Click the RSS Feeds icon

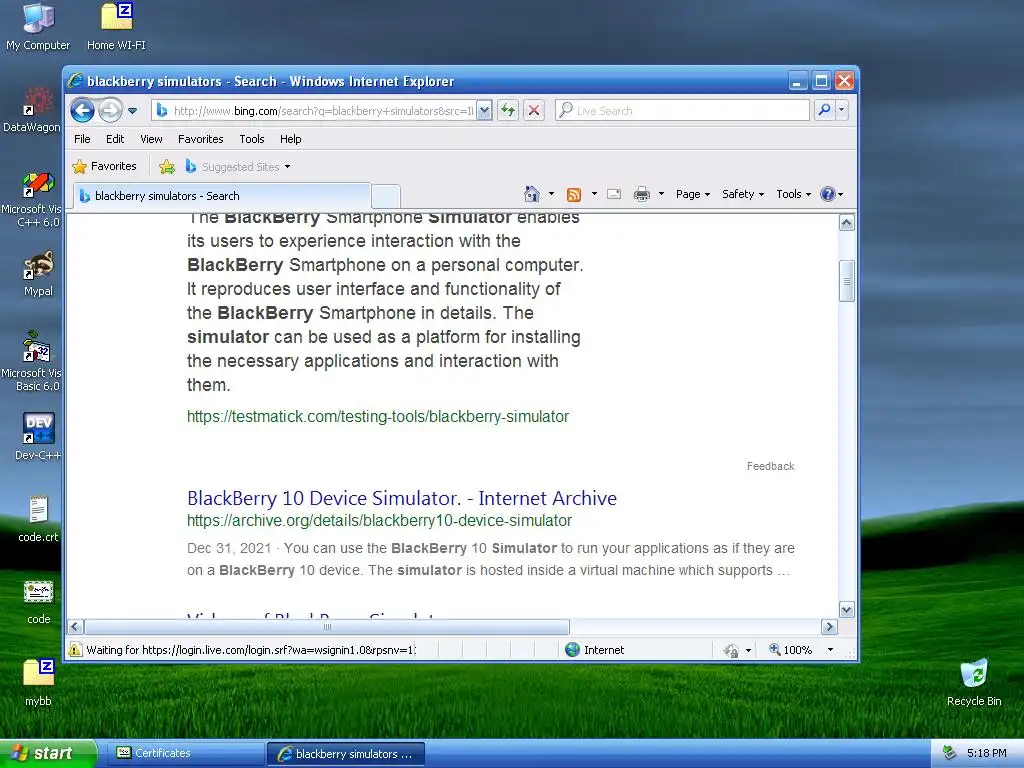(x=574, y=194)
